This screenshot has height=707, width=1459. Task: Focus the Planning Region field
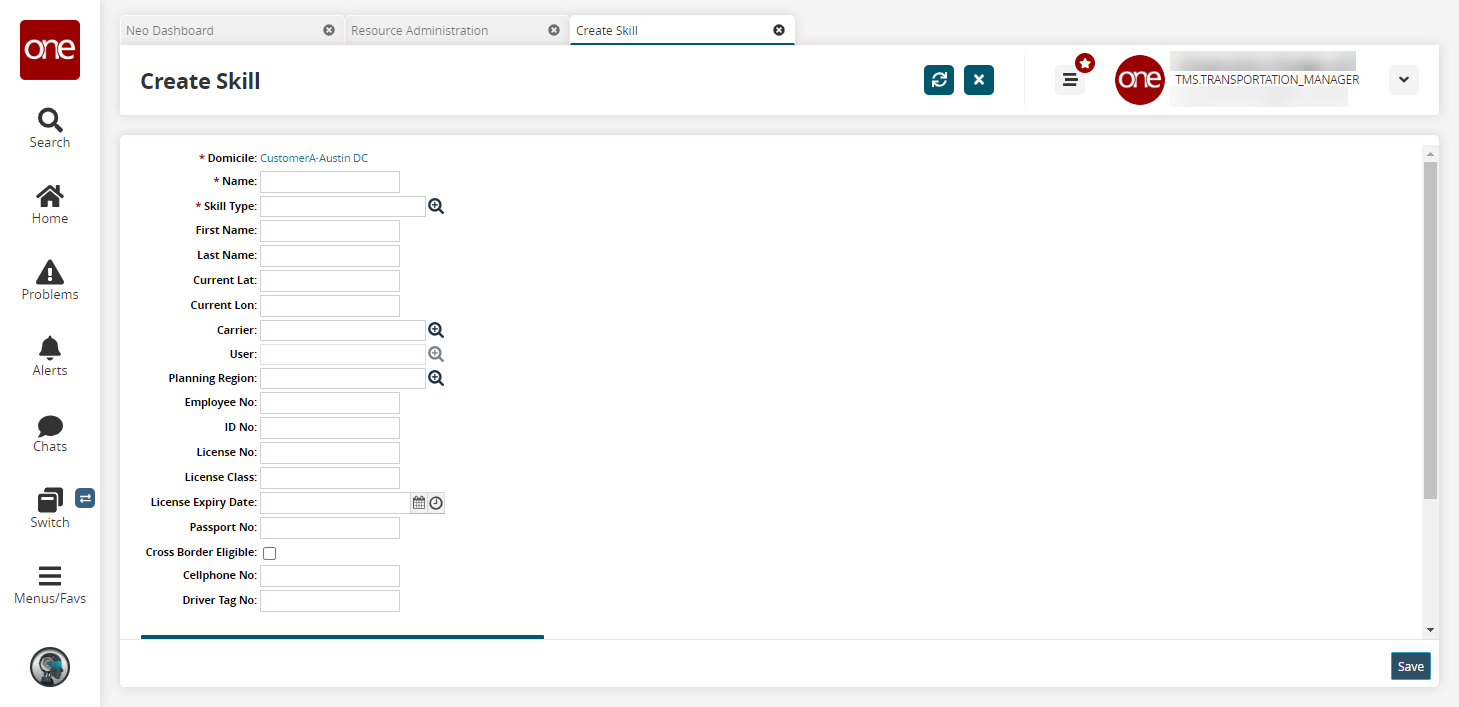click(x=343, y=378)
